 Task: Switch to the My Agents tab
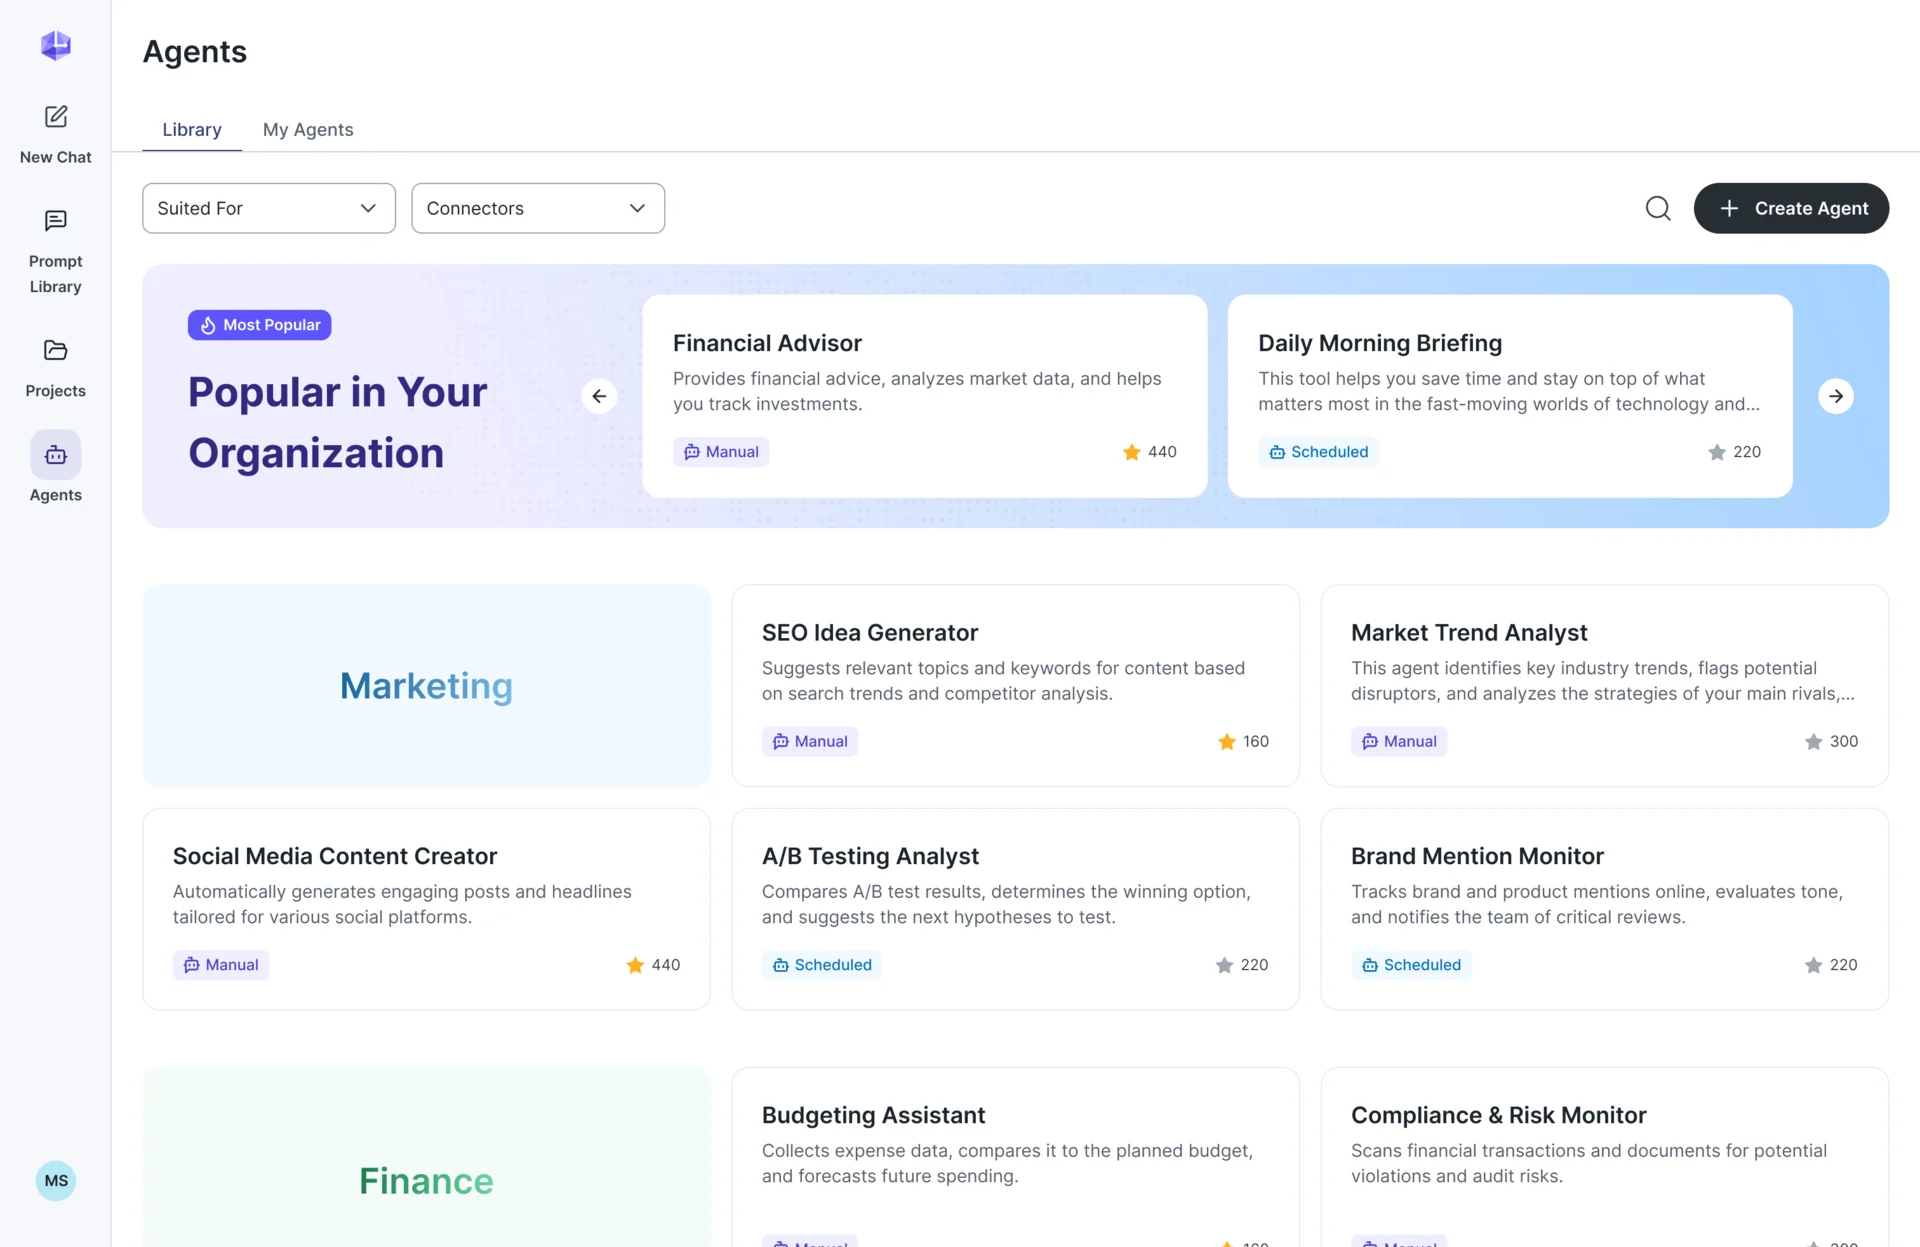308,130
